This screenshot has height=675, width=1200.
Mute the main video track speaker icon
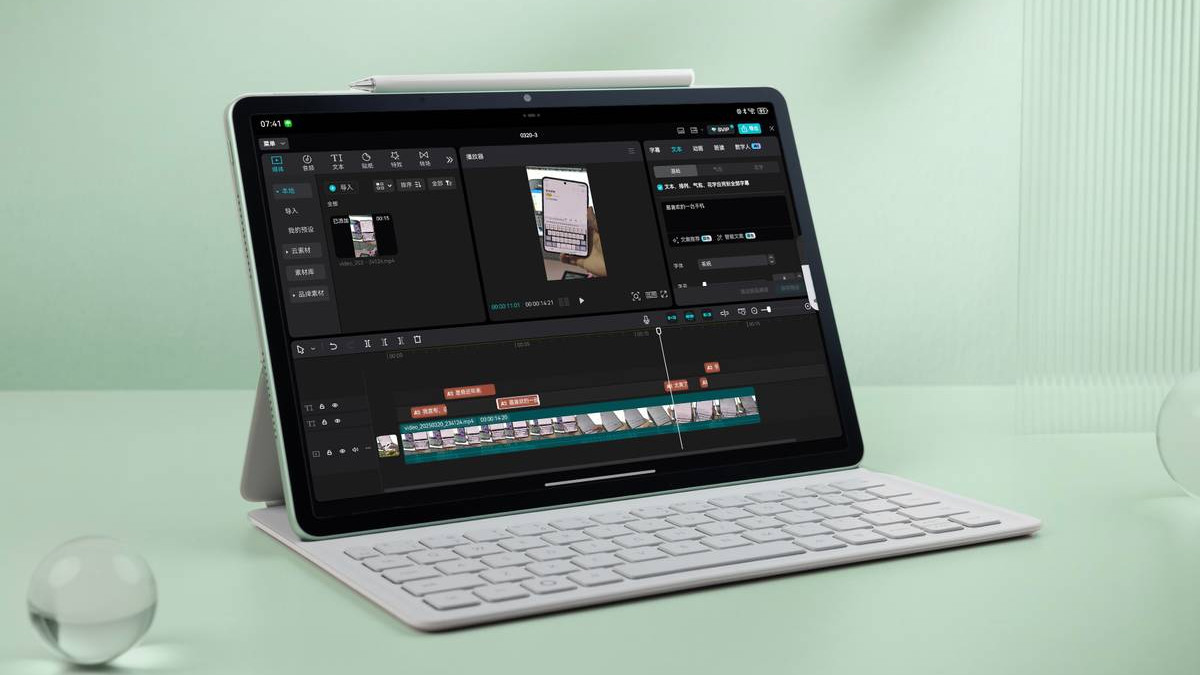tap(355, 450)
